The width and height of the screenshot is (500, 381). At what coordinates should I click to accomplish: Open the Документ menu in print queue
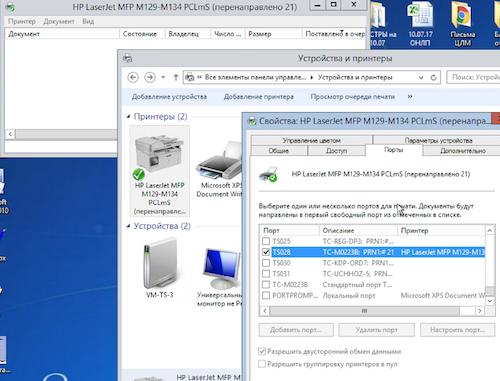coord(59,21)
